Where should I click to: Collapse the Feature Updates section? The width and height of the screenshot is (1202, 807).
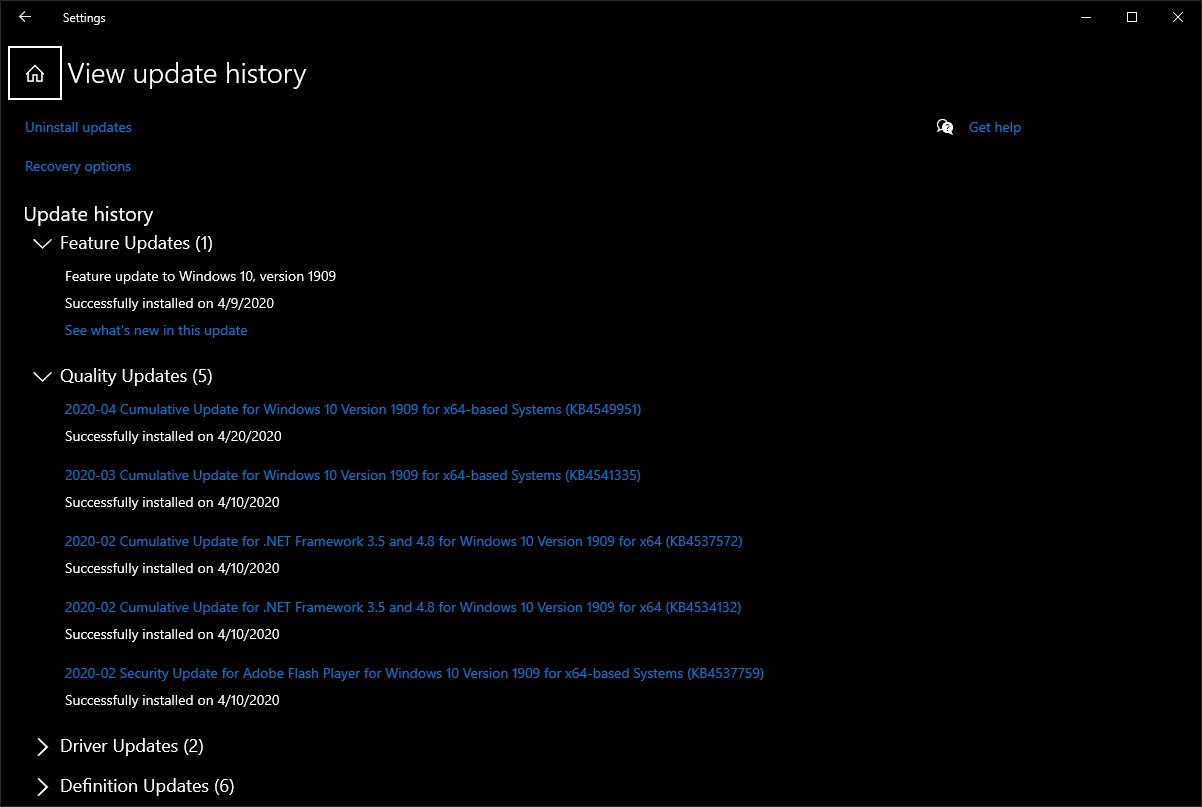click(x=42, y=244)
